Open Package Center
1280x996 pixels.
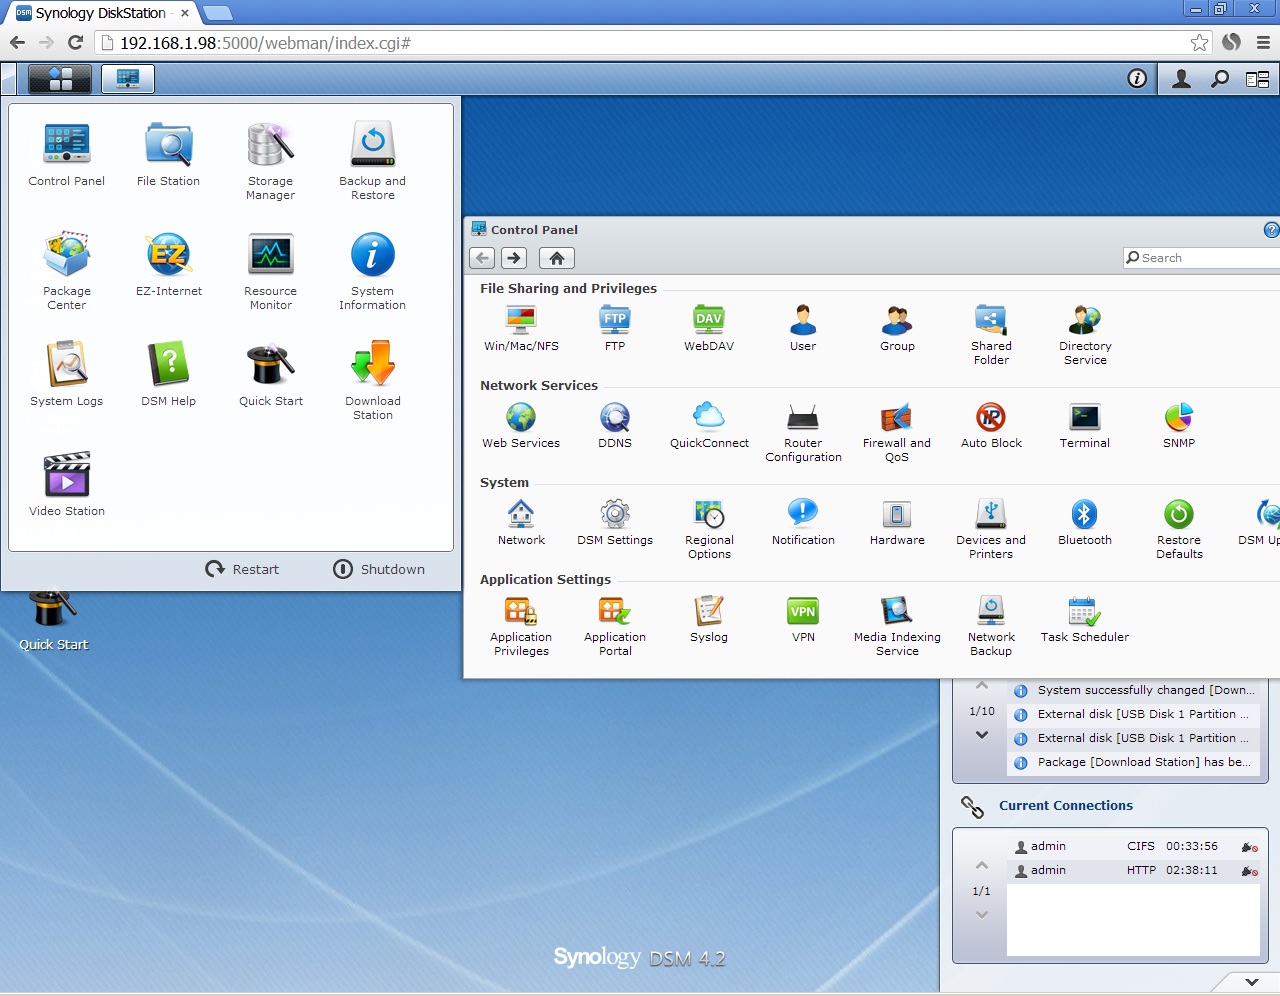[x=67, y=271]
